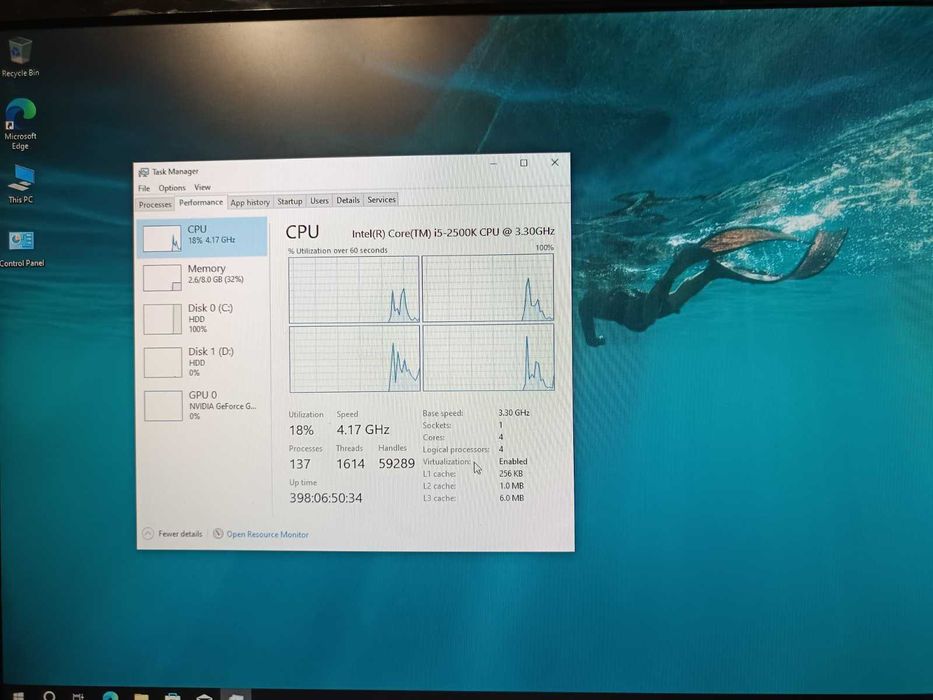
Task: Click the 1.0 MB L2 cache value
Action: pos(511,486)
